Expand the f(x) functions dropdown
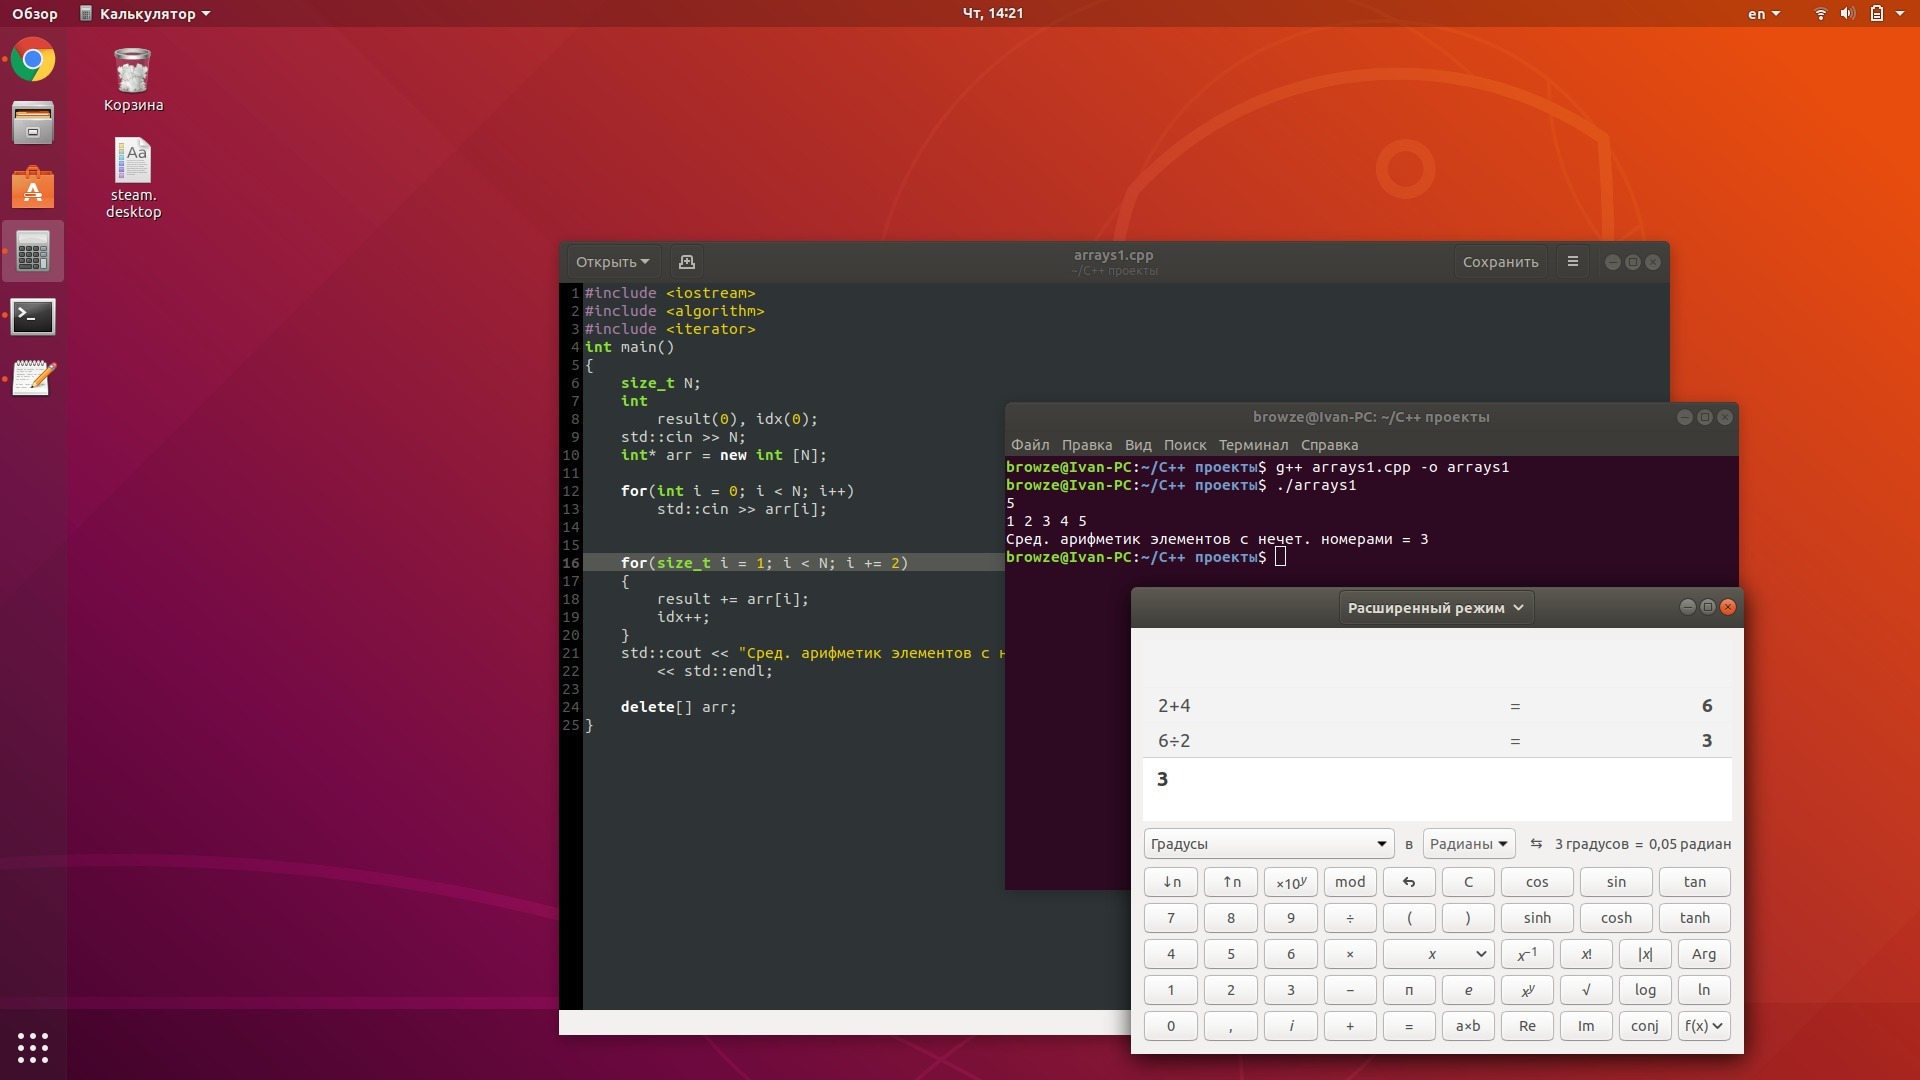 (1703, 1026)
